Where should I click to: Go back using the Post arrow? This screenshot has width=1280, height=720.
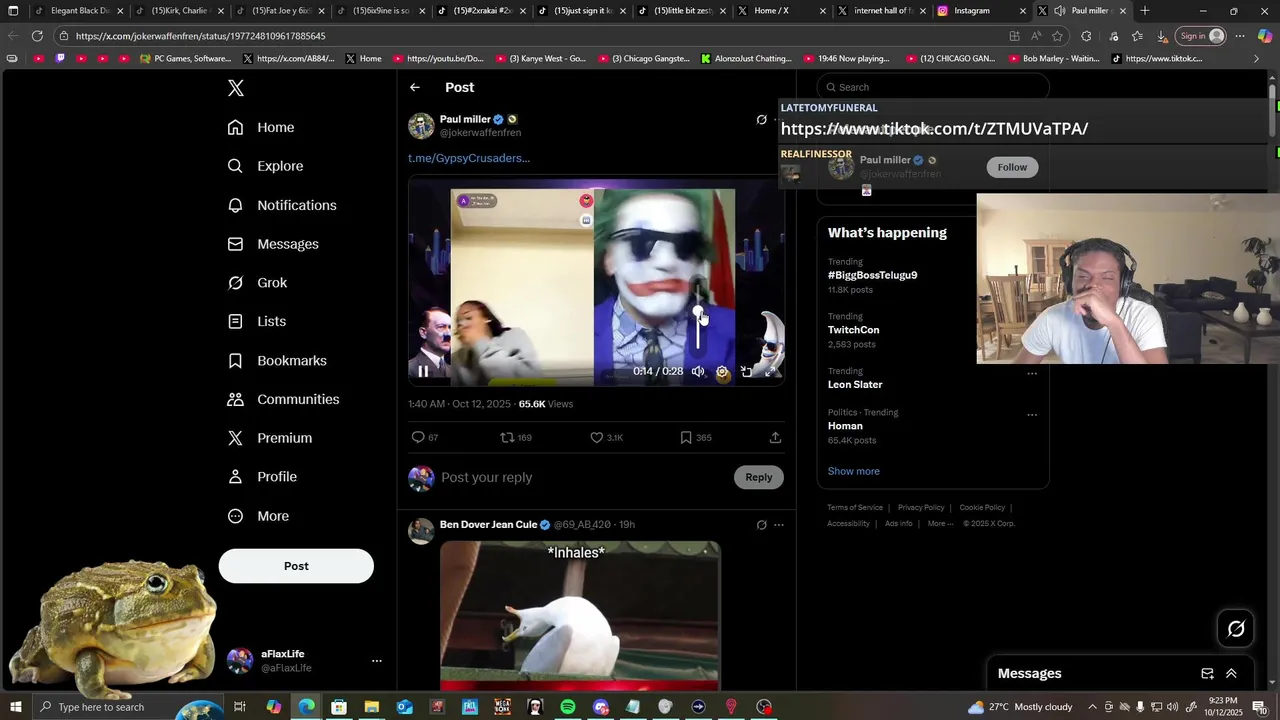(415, 88)
